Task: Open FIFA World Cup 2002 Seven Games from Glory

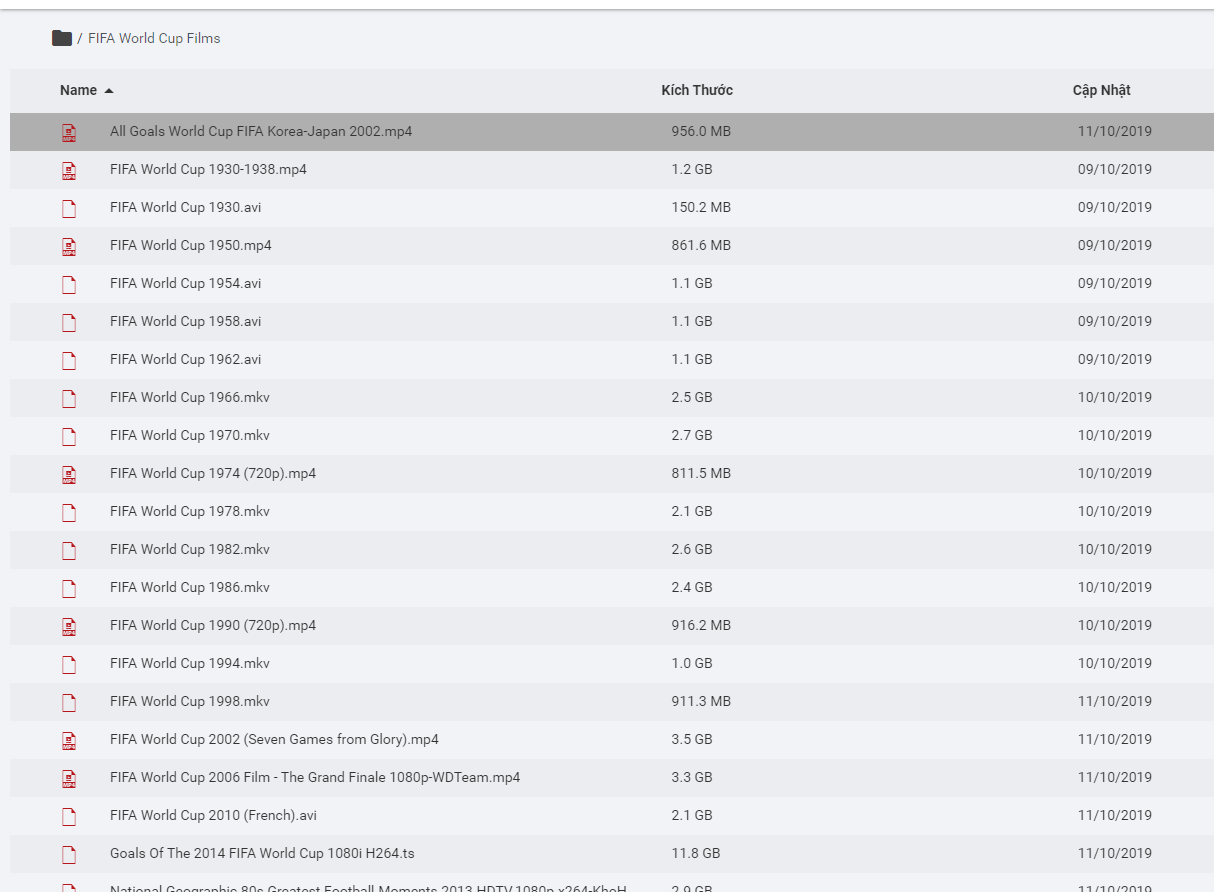Action: 274,739
